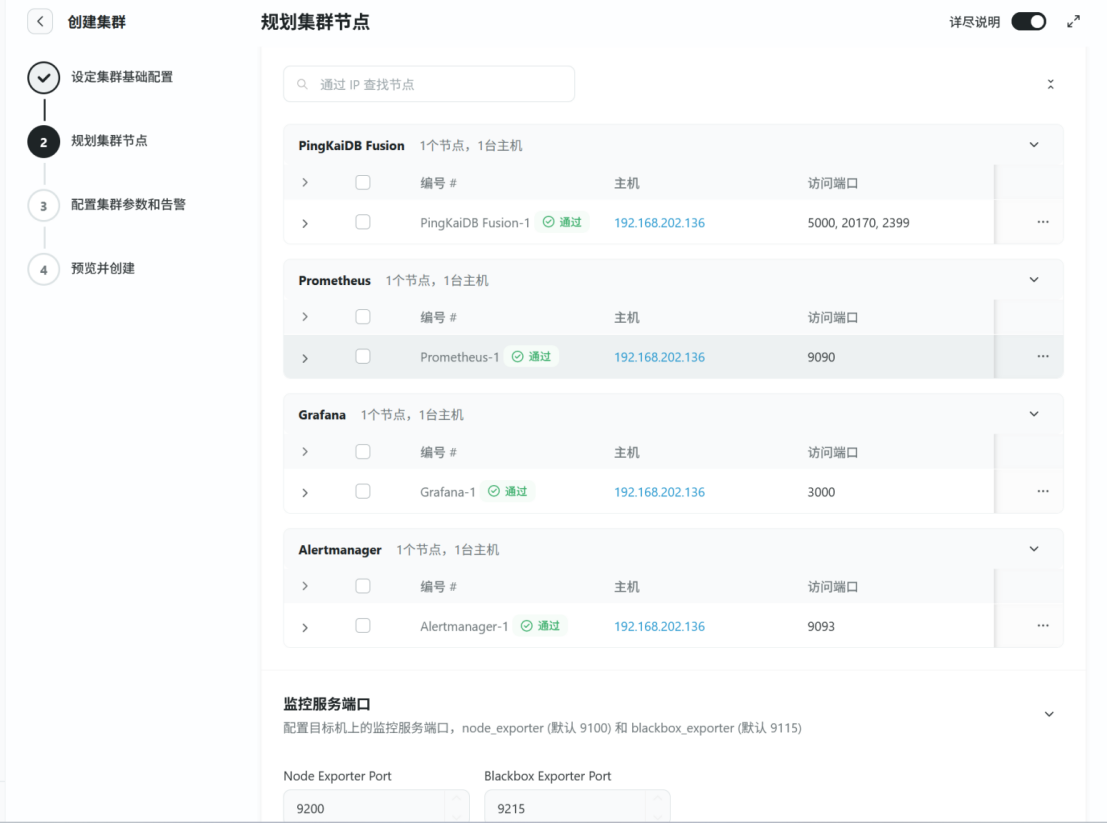
Task: Click the fullscreen expand icon at top right
Action: [x=1074, y=22]
